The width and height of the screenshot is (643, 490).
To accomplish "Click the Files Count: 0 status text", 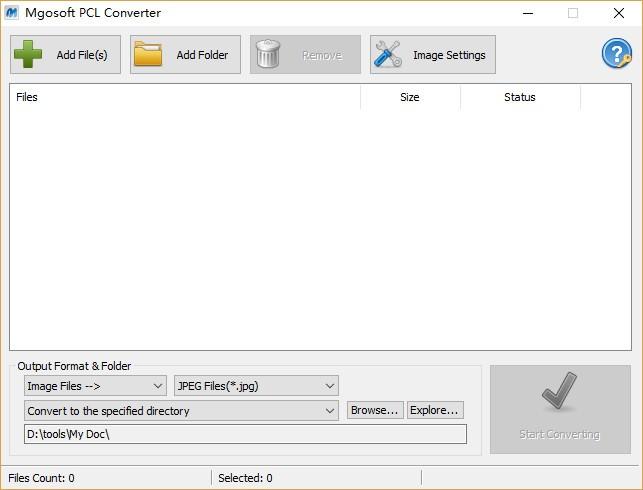I will 41,478.
